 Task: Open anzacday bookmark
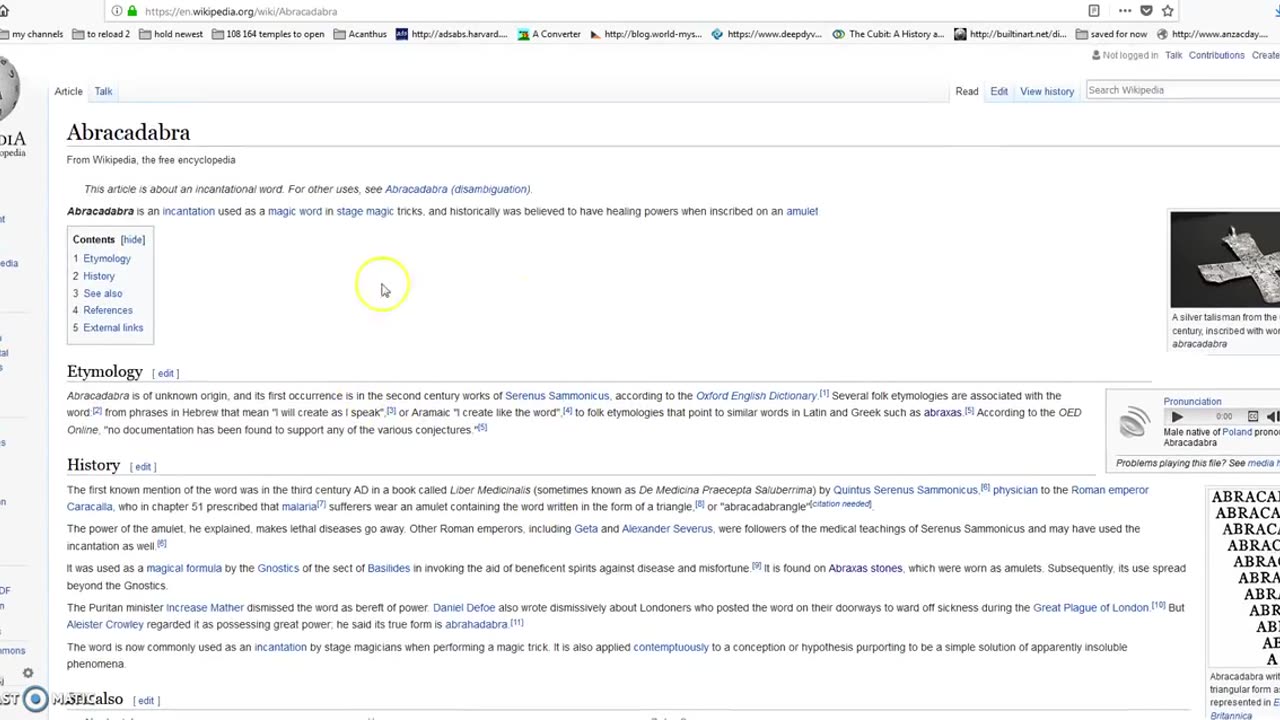click(1212, 34)
